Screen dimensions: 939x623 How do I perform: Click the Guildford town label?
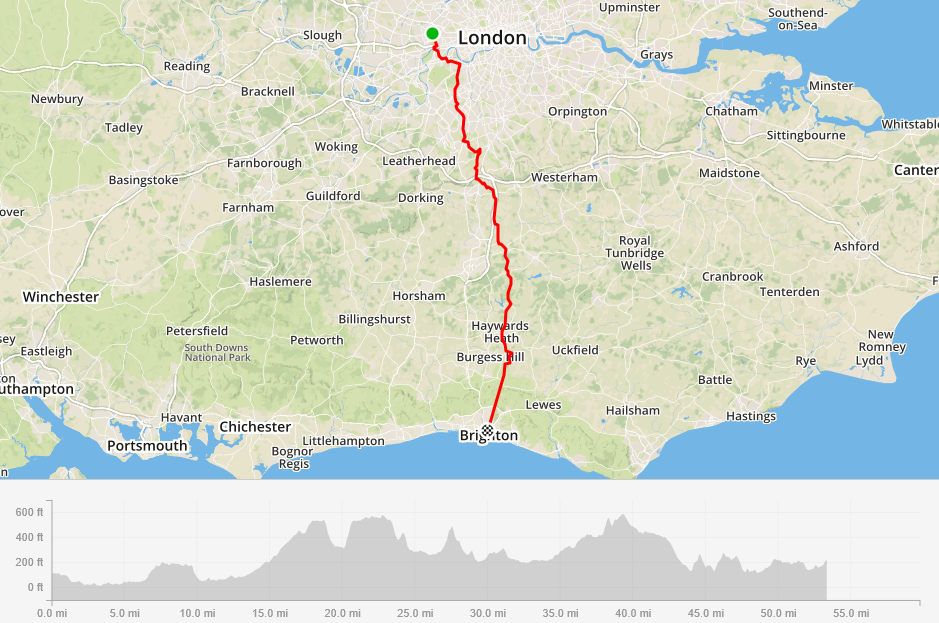click(x=333, y=196)
